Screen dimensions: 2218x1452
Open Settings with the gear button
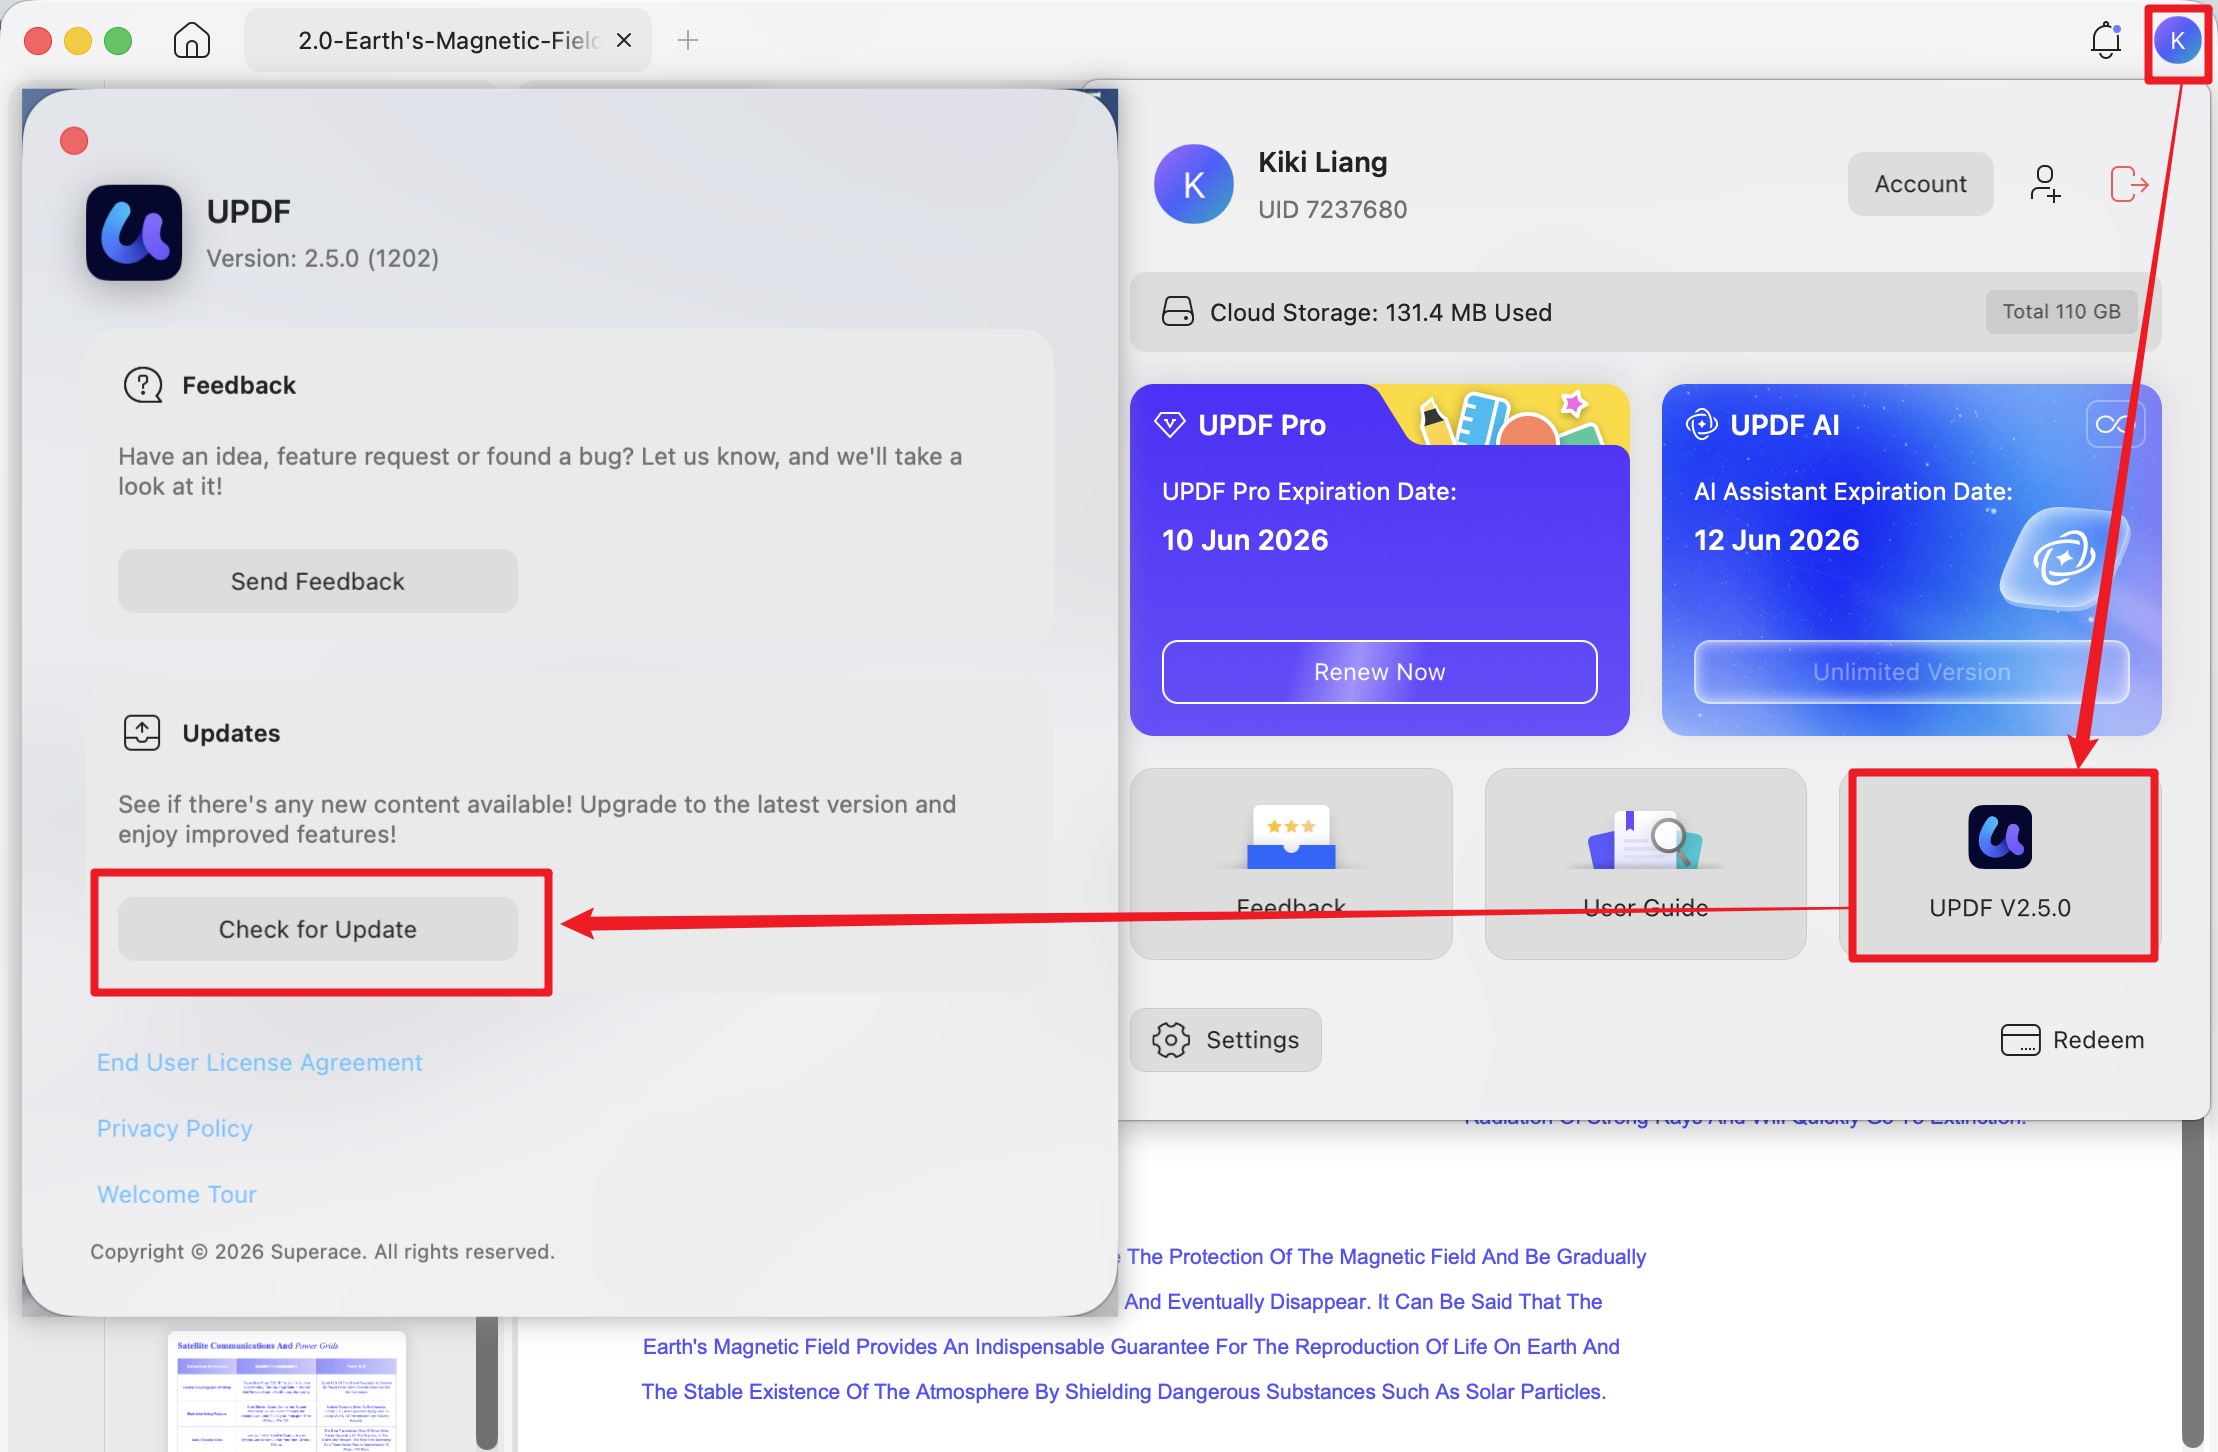[1226, 1040]
